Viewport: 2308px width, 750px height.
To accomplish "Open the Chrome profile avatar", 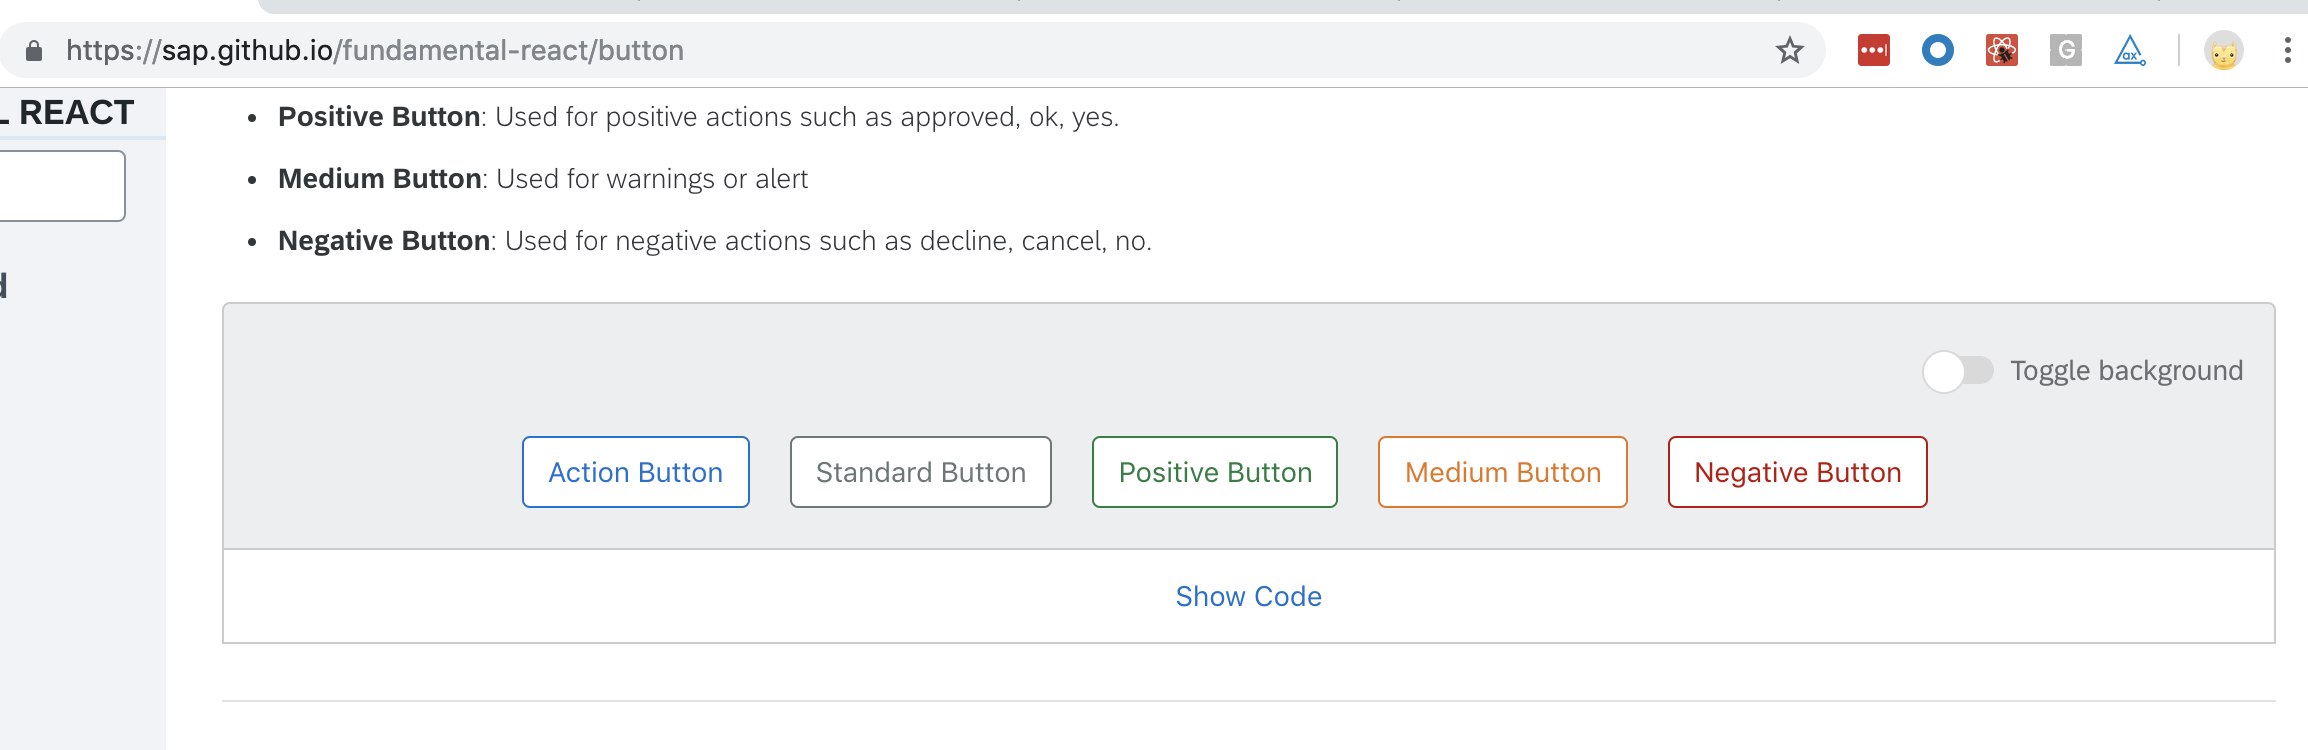I will point(2225,49).
